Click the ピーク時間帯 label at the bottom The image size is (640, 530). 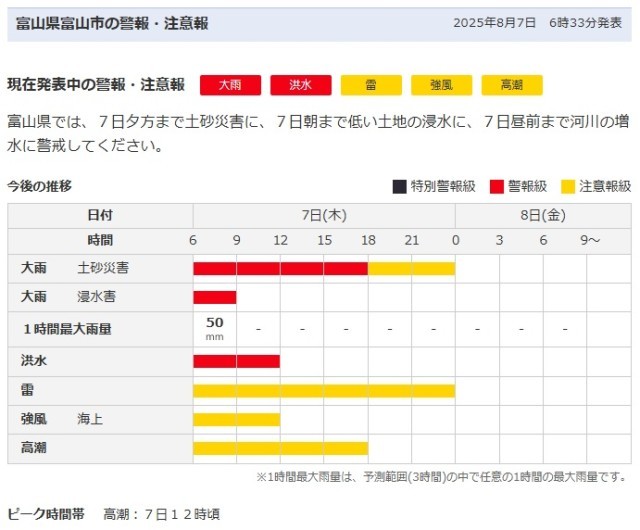point(46,514)
